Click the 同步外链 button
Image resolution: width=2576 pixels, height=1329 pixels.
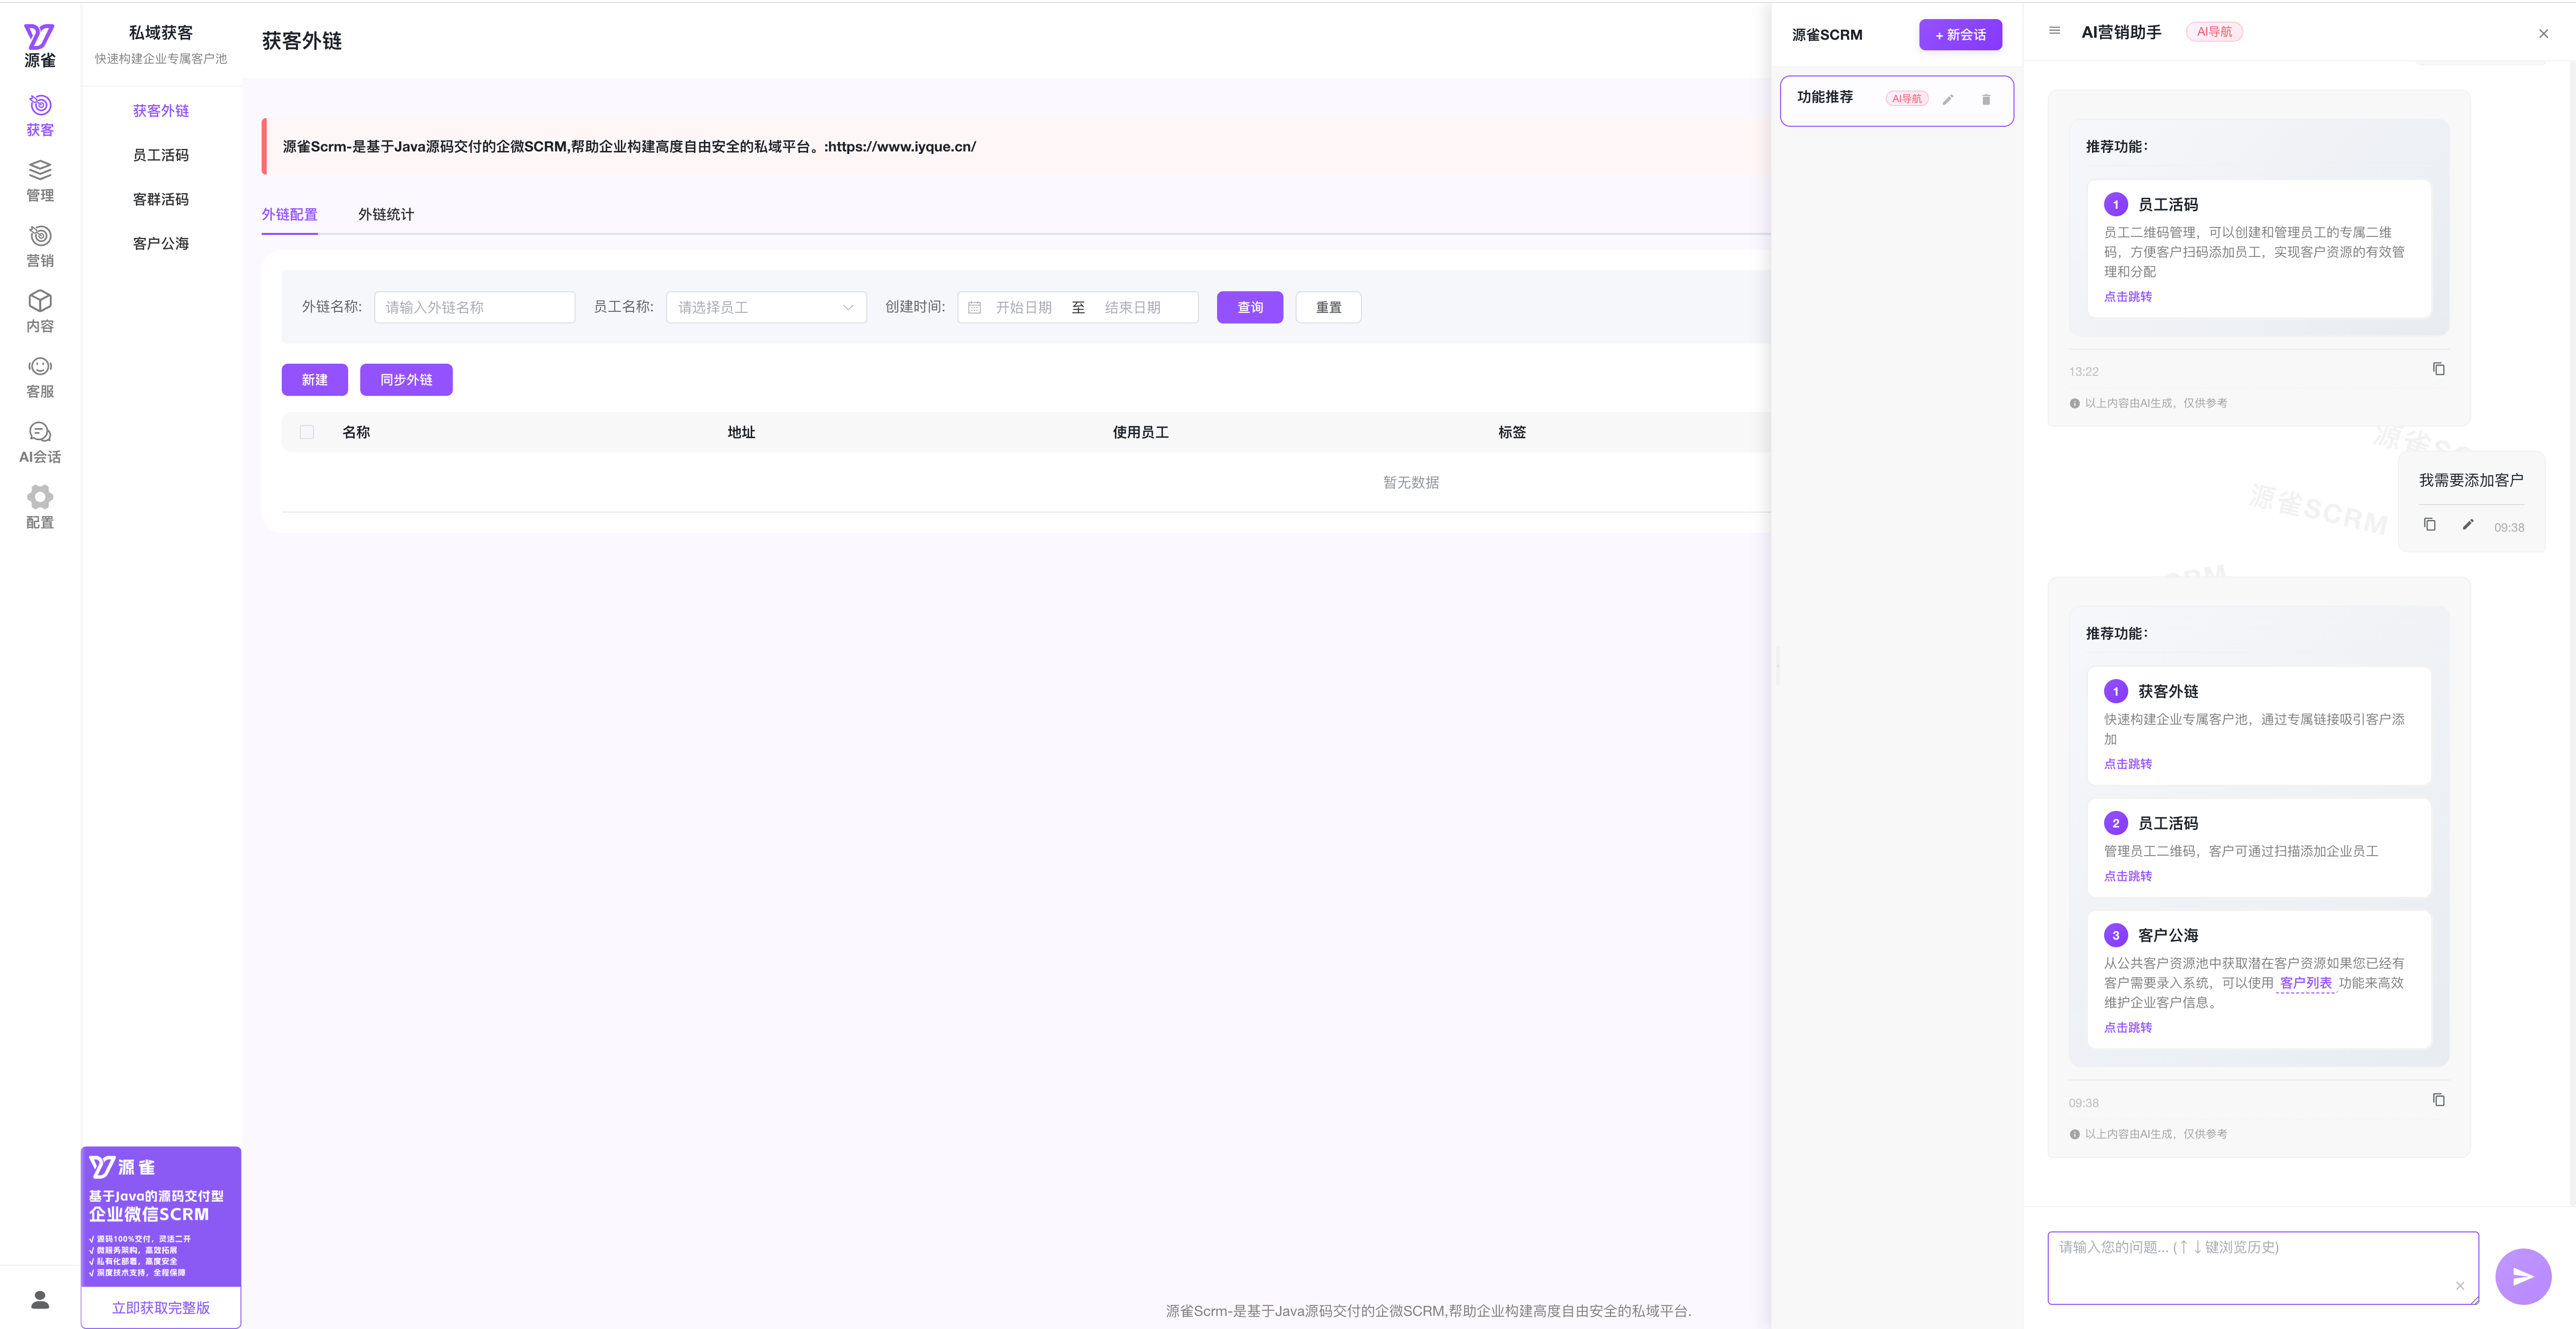(x=406, y=380)
